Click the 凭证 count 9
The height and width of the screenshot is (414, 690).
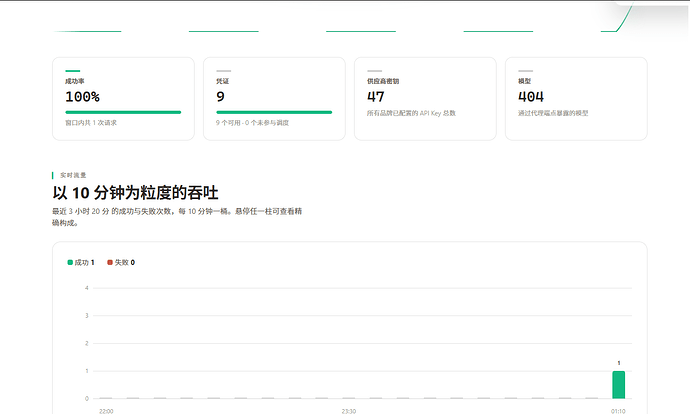[x=220, y=97]
